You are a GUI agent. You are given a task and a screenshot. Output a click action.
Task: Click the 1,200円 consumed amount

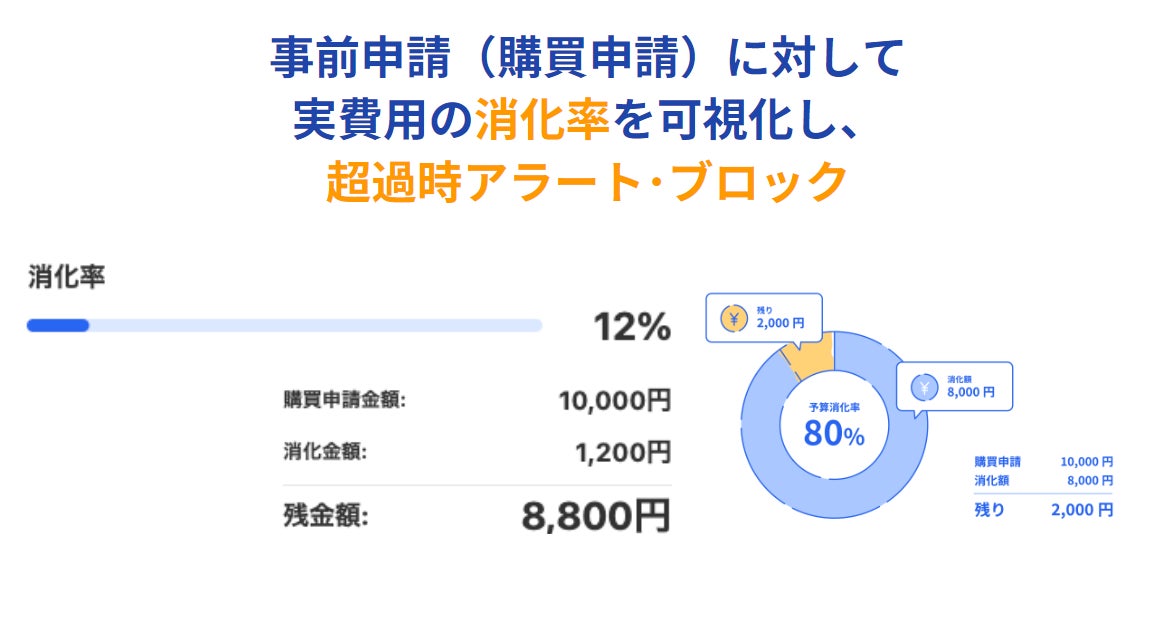622,452
